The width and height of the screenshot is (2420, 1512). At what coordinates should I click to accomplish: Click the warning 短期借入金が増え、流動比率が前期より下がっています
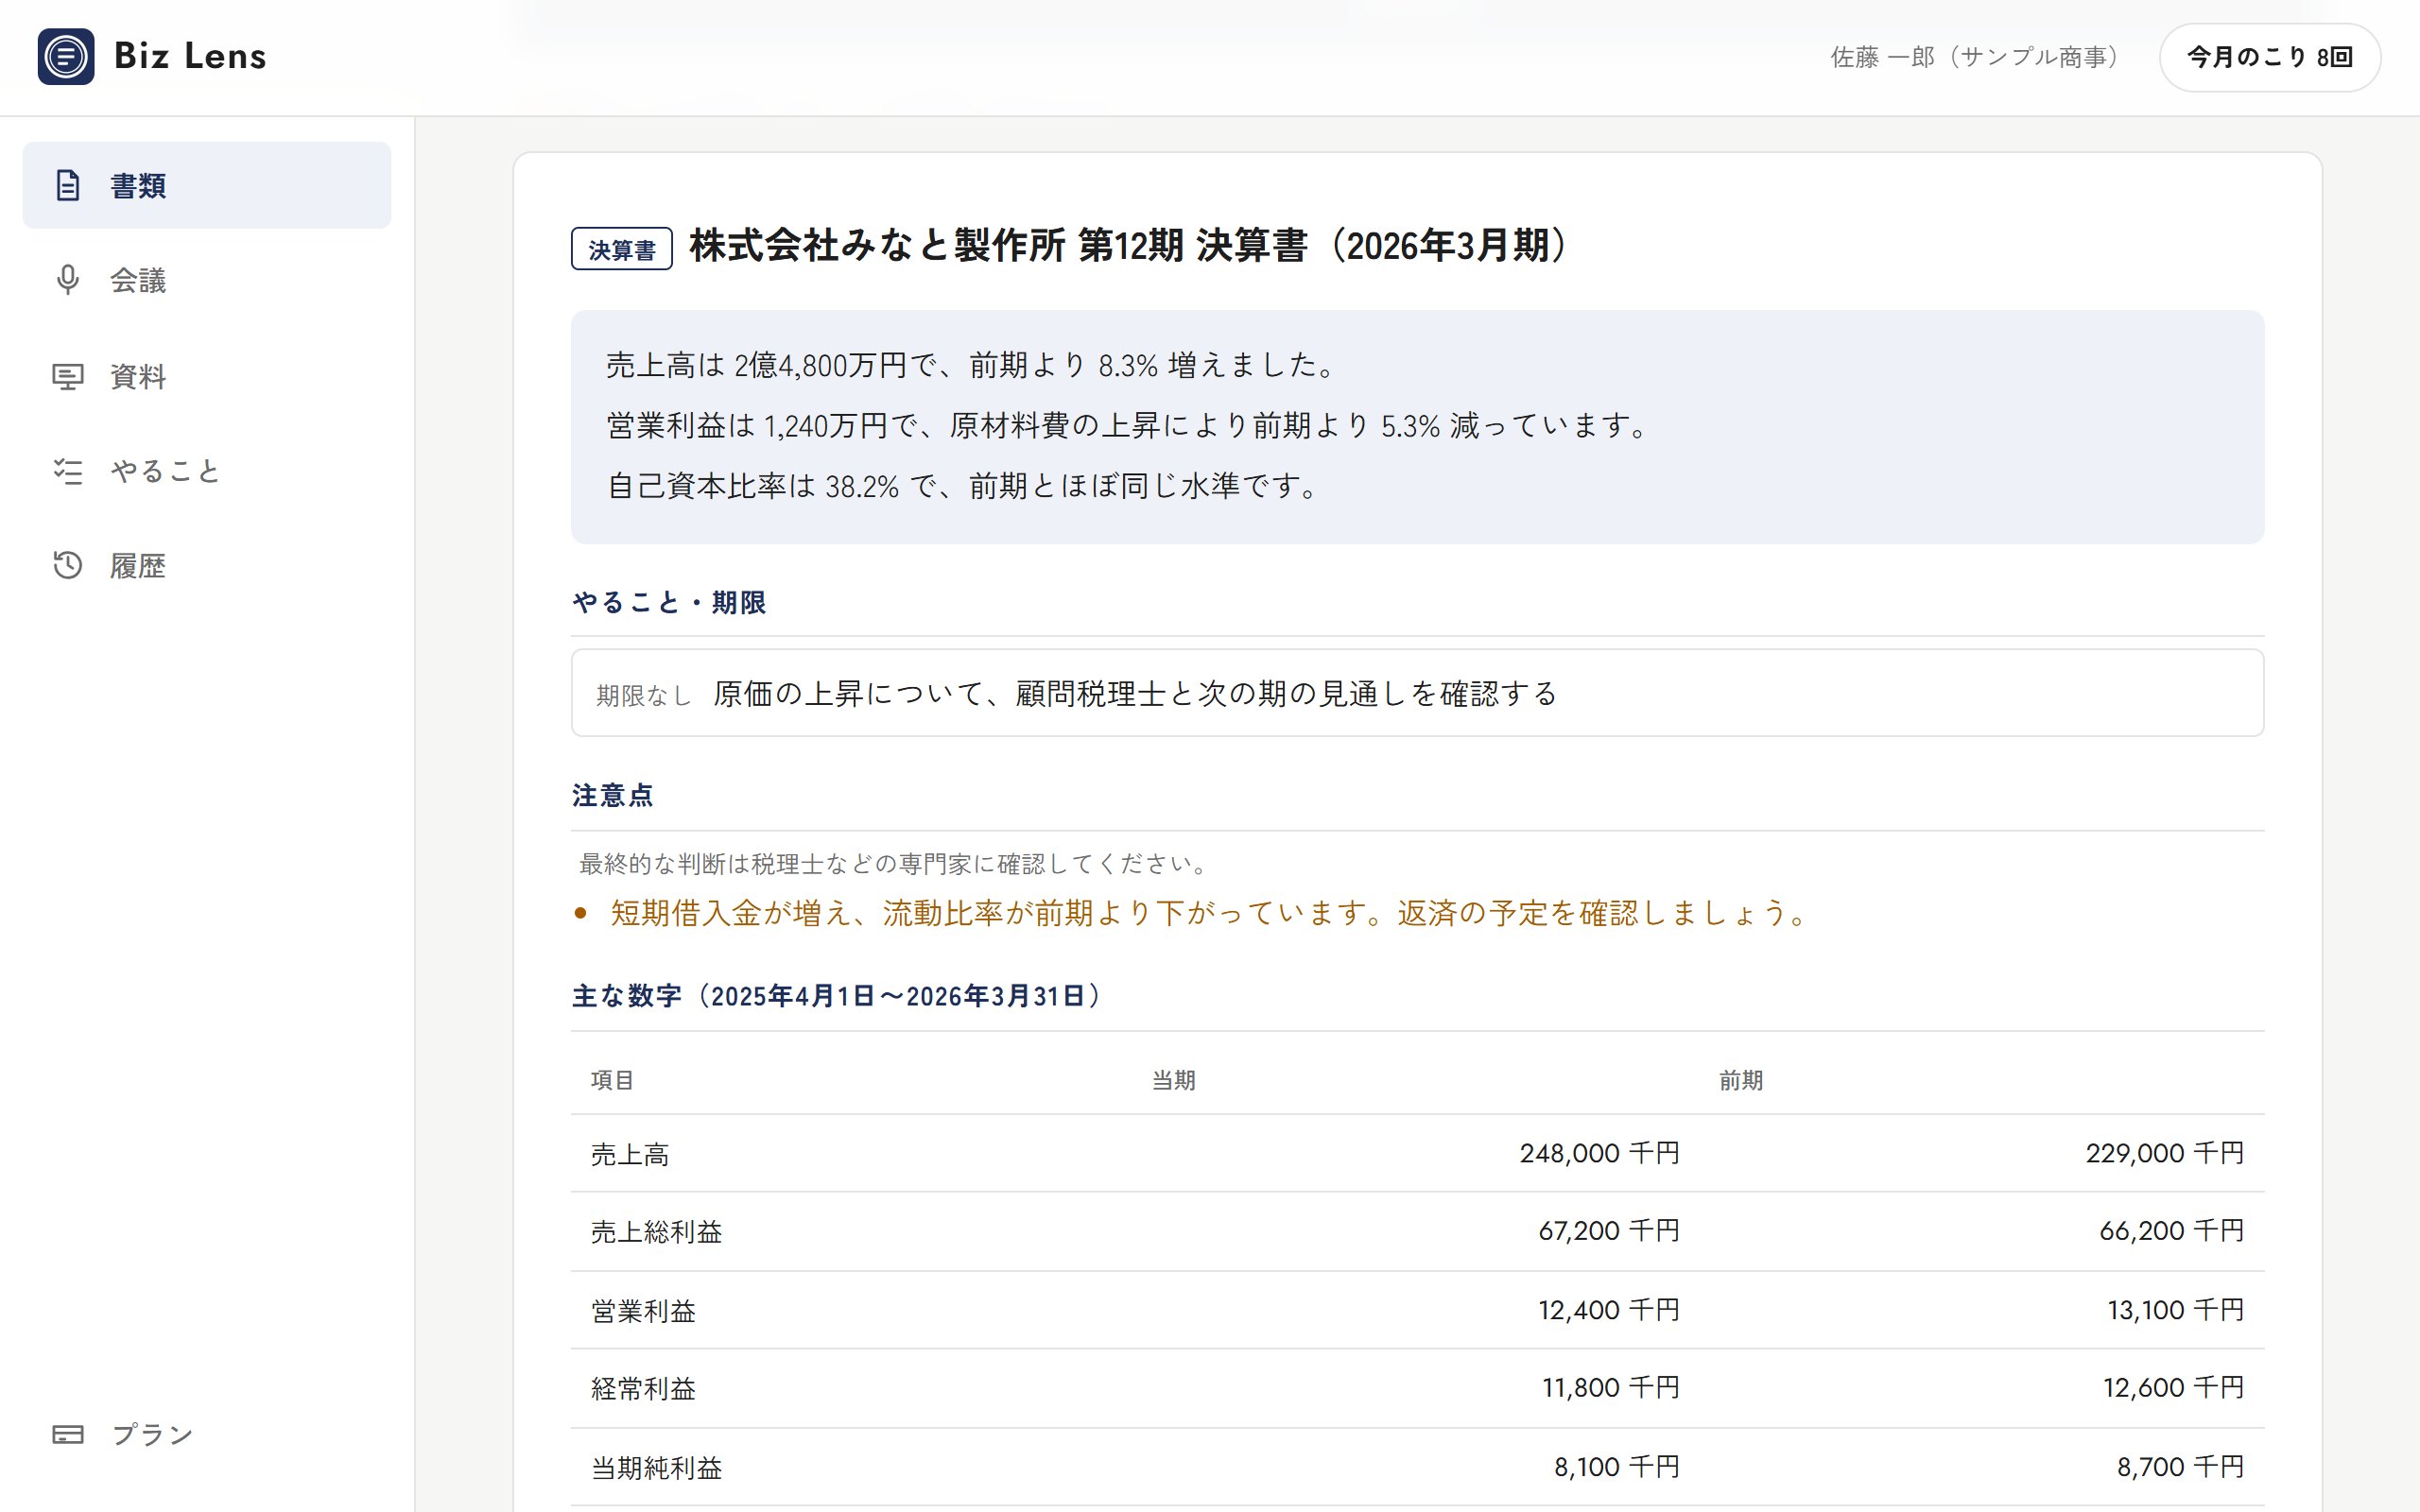click(1208, 913)
